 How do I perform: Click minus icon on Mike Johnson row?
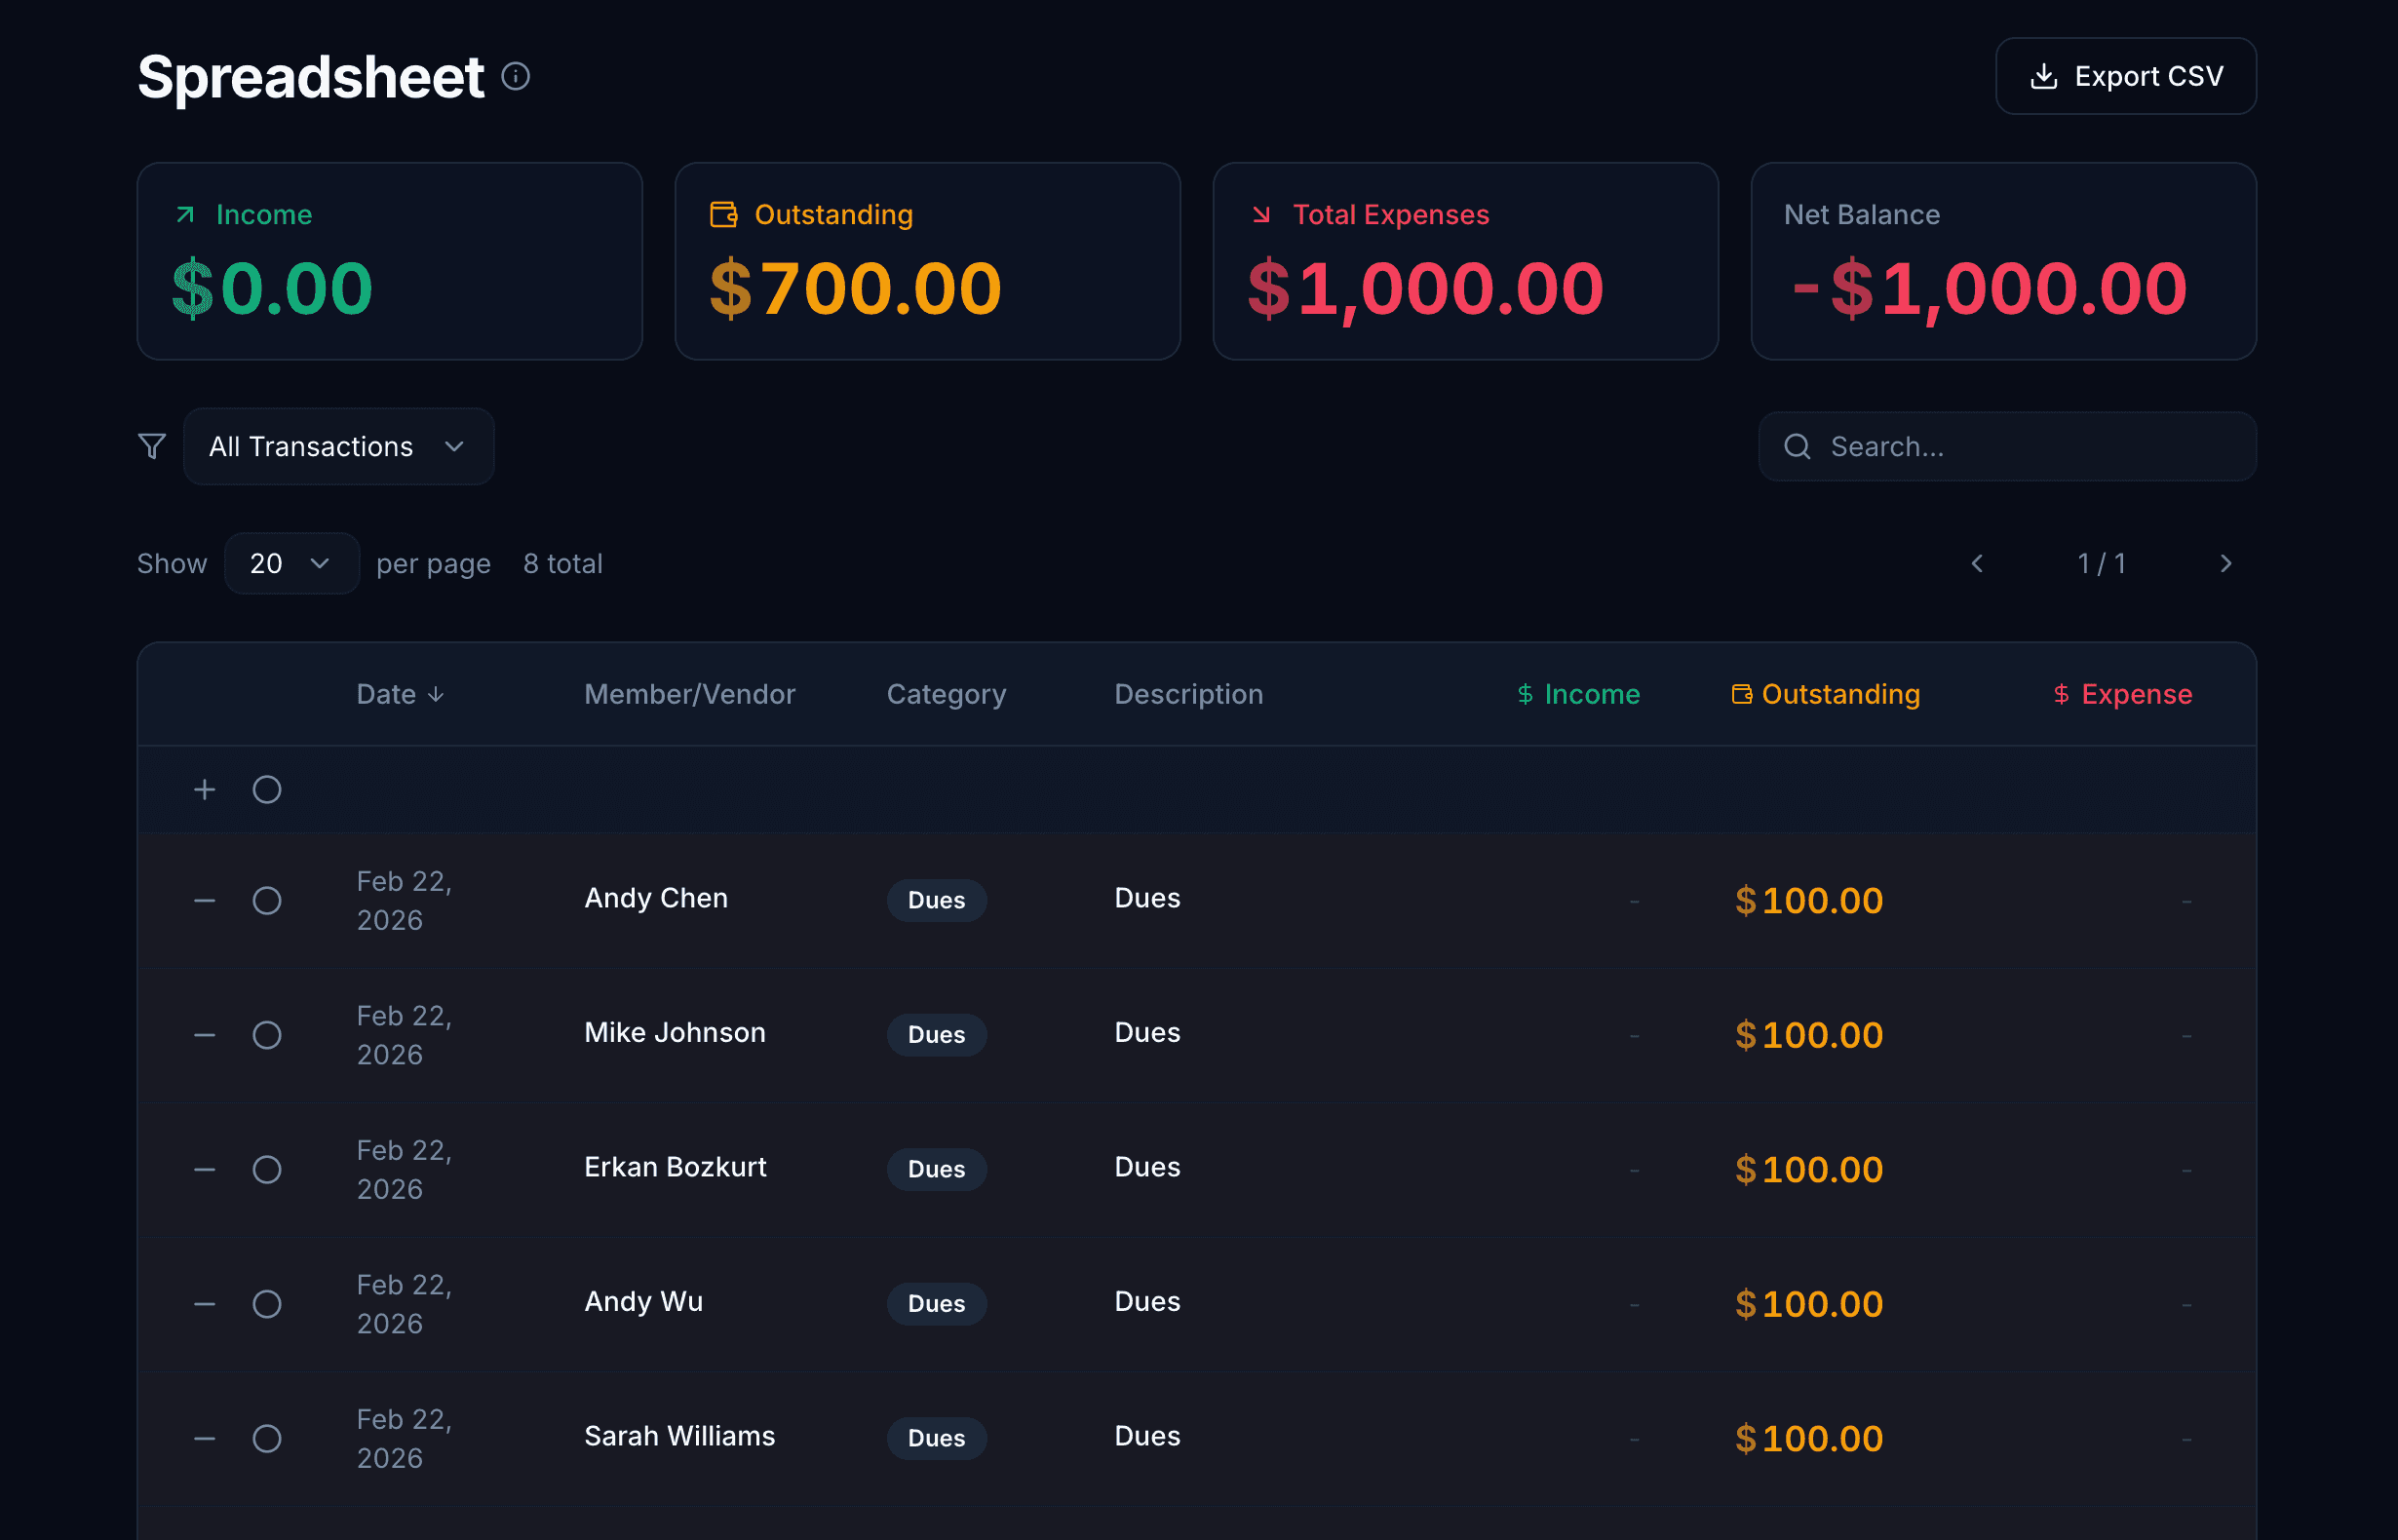[x=204, y=1035]
